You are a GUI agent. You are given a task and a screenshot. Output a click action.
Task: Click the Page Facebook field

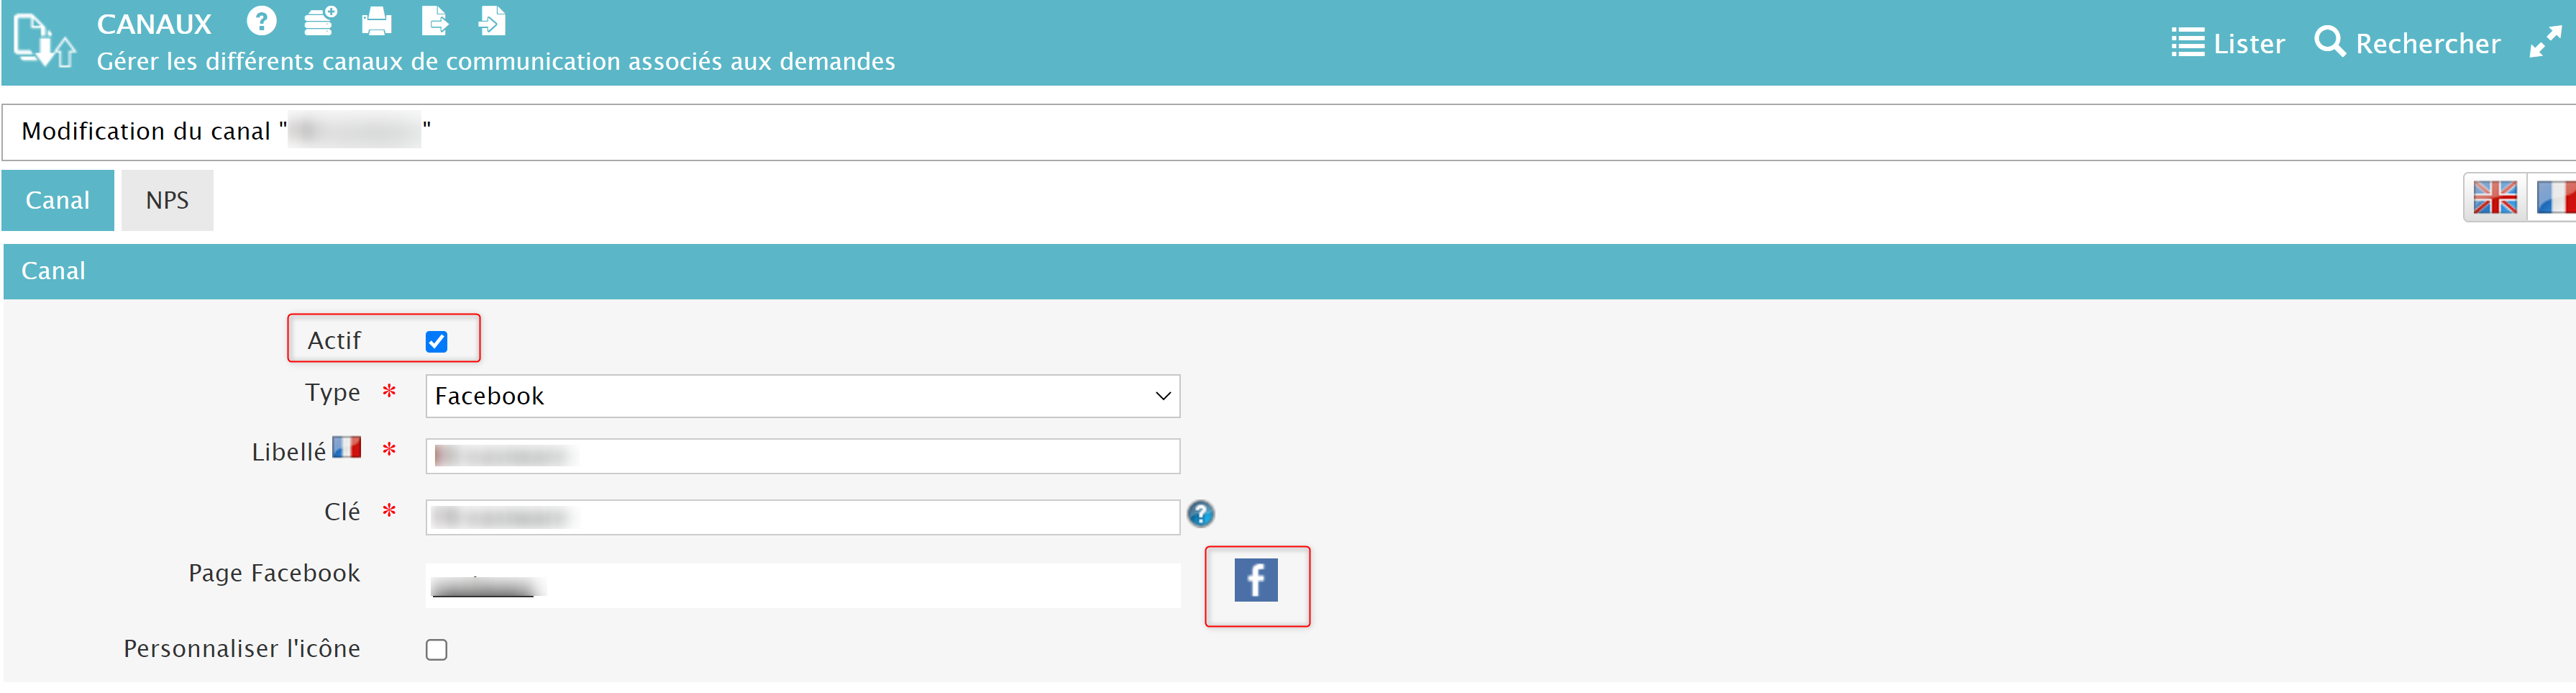tap(802, 586)
